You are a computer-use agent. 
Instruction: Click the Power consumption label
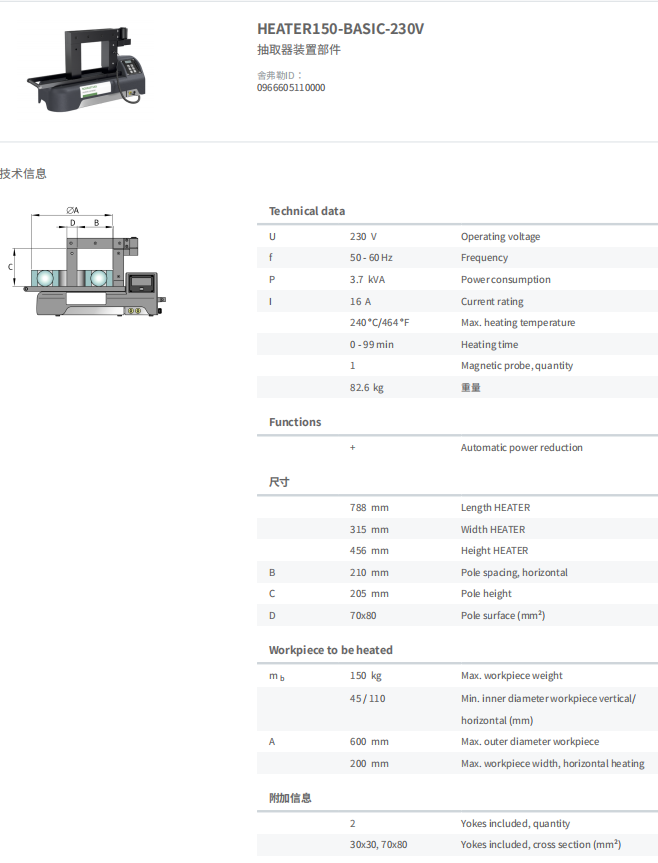click(506, 280)
